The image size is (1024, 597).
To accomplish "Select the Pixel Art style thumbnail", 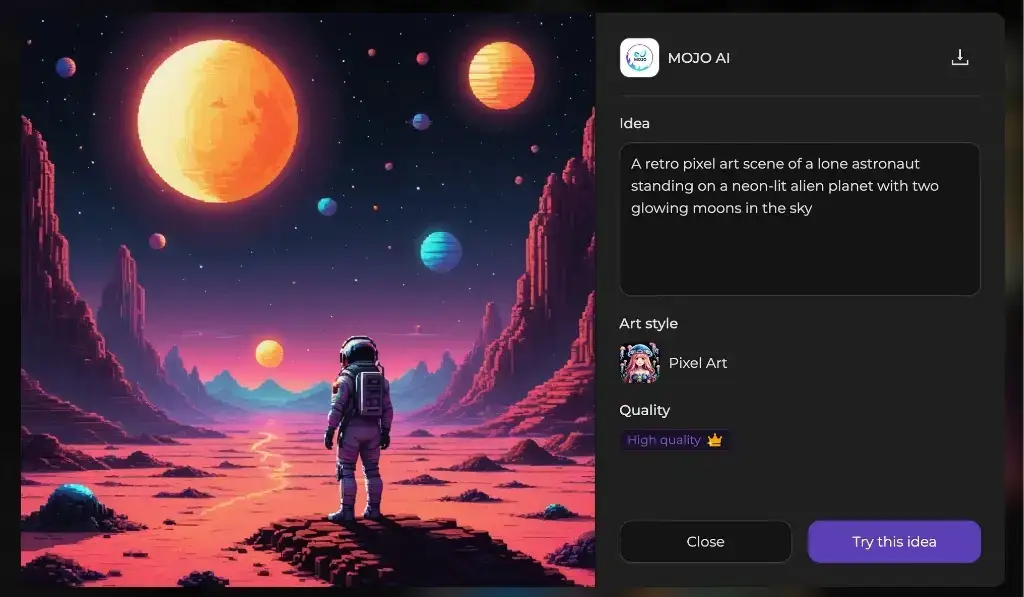I will pyautogui.click(x=639, y=363).
